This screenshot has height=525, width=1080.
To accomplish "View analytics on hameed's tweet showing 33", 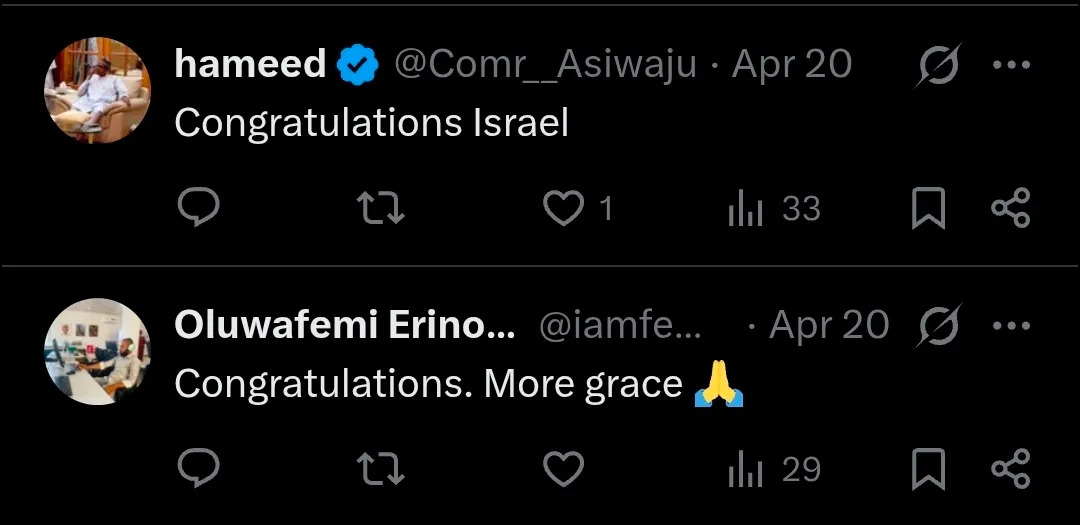I will (x=746, y=209).
